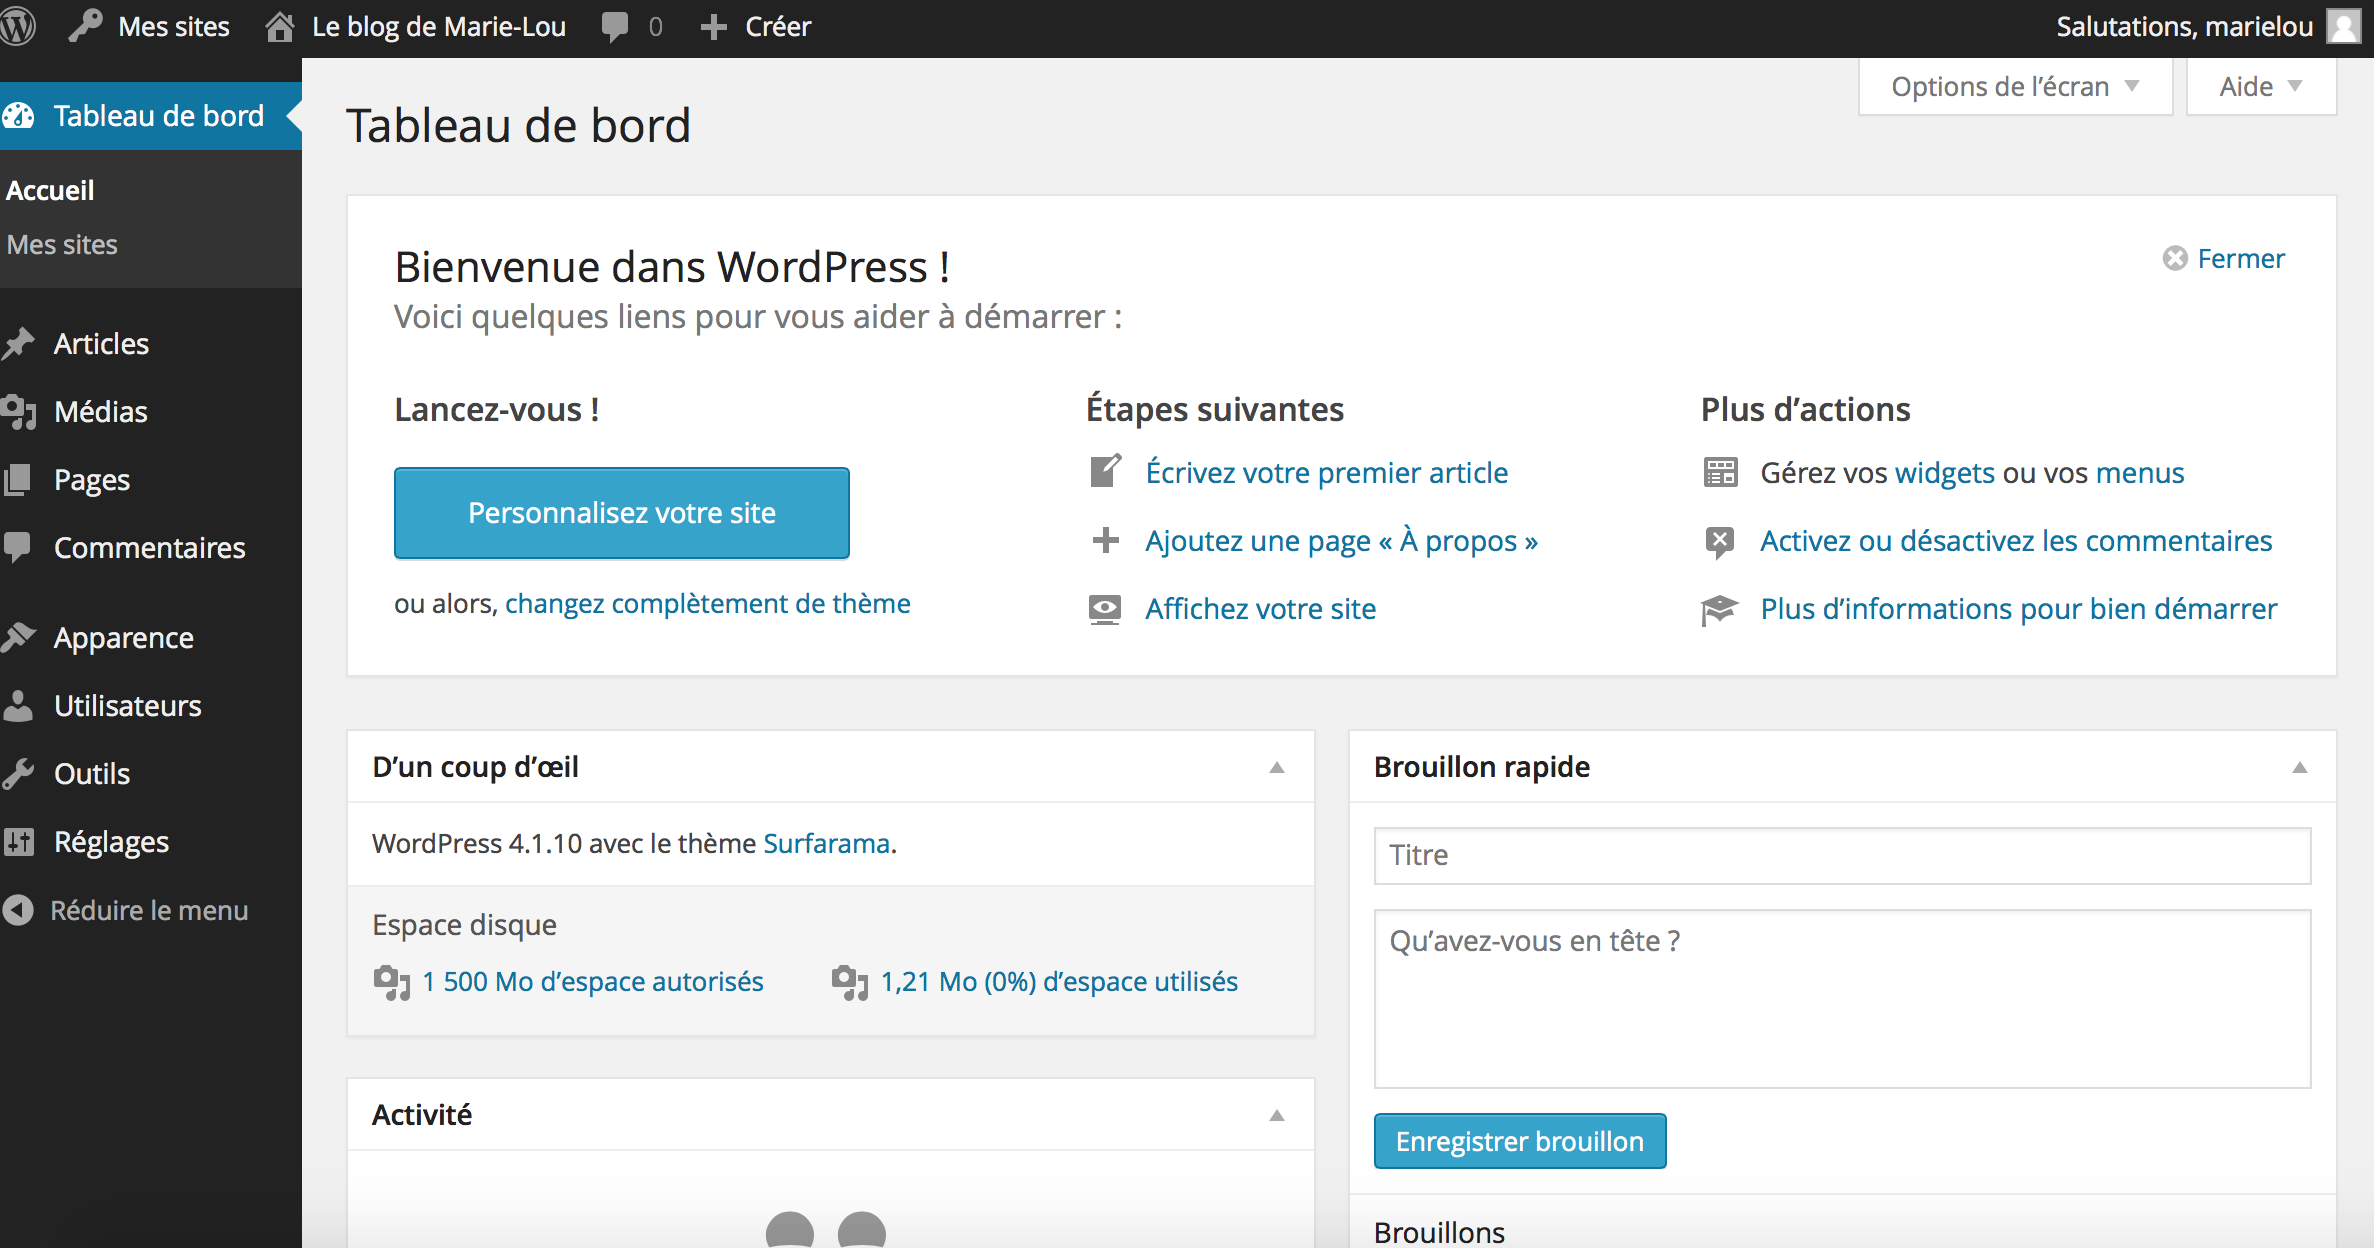Open the Aide help dropdown

click(2261, 87)
